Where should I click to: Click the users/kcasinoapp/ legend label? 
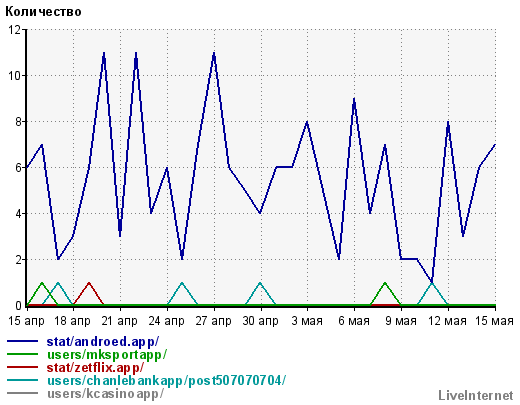pos(105,394)
